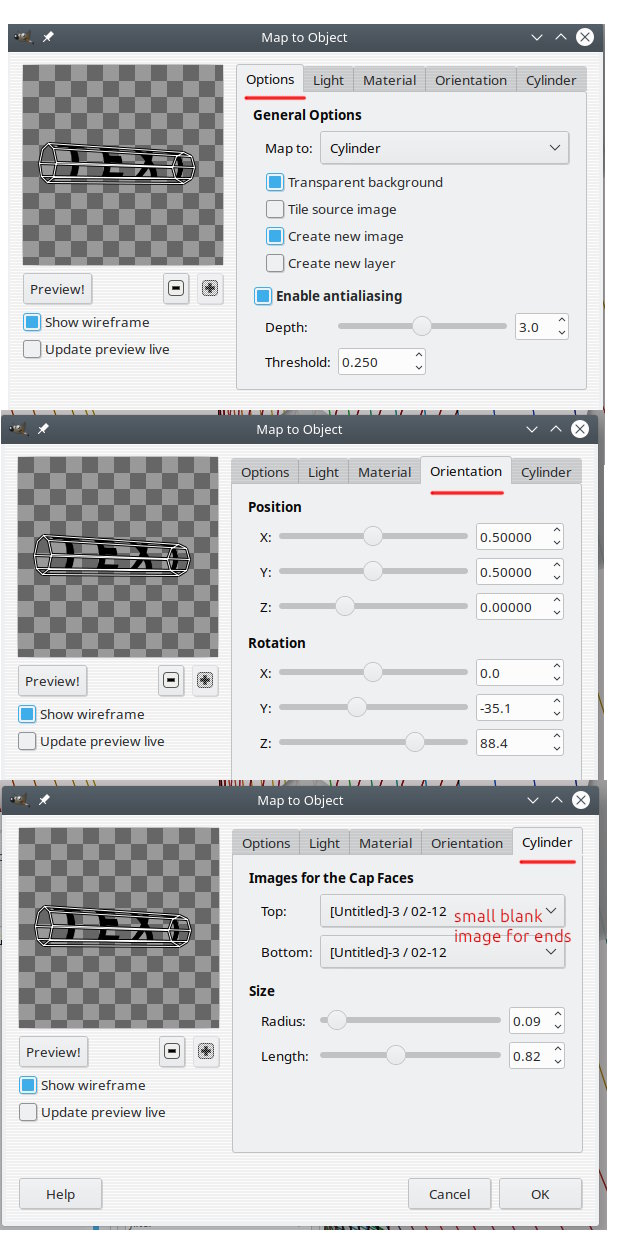Confirm with the OK button
The image size is (621, 1233).
pos(540,1194)
